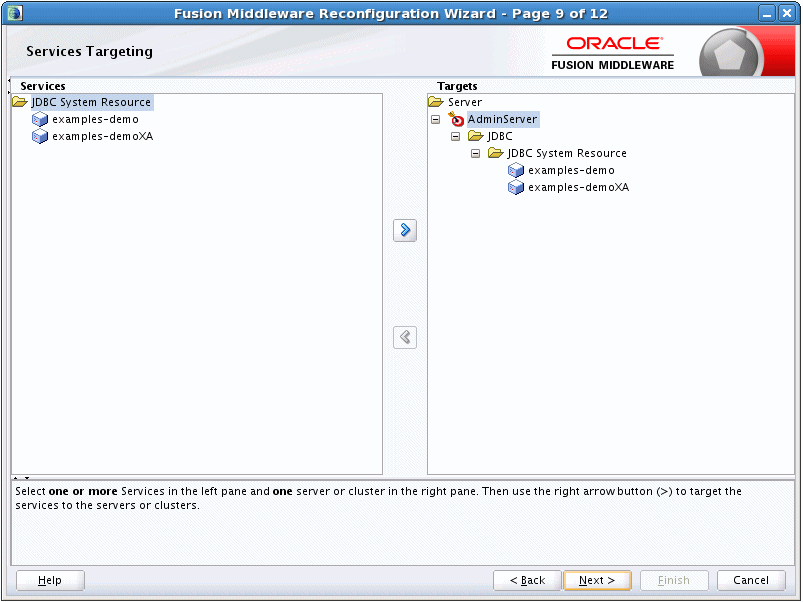Select examples-demo service in left pane
Screen dimensions: 803x602
tap(95, 119)
